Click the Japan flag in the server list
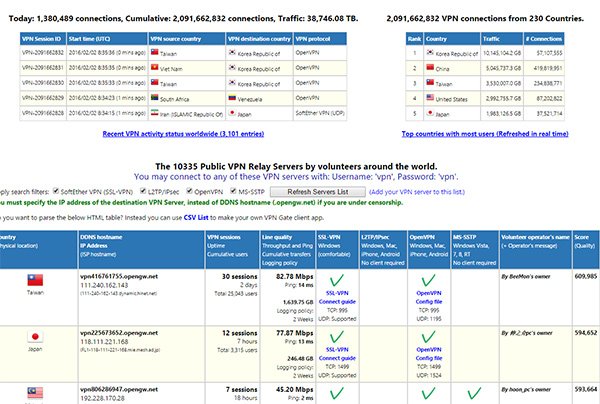The width and height of the screenshot is (600, 404). 35,337
